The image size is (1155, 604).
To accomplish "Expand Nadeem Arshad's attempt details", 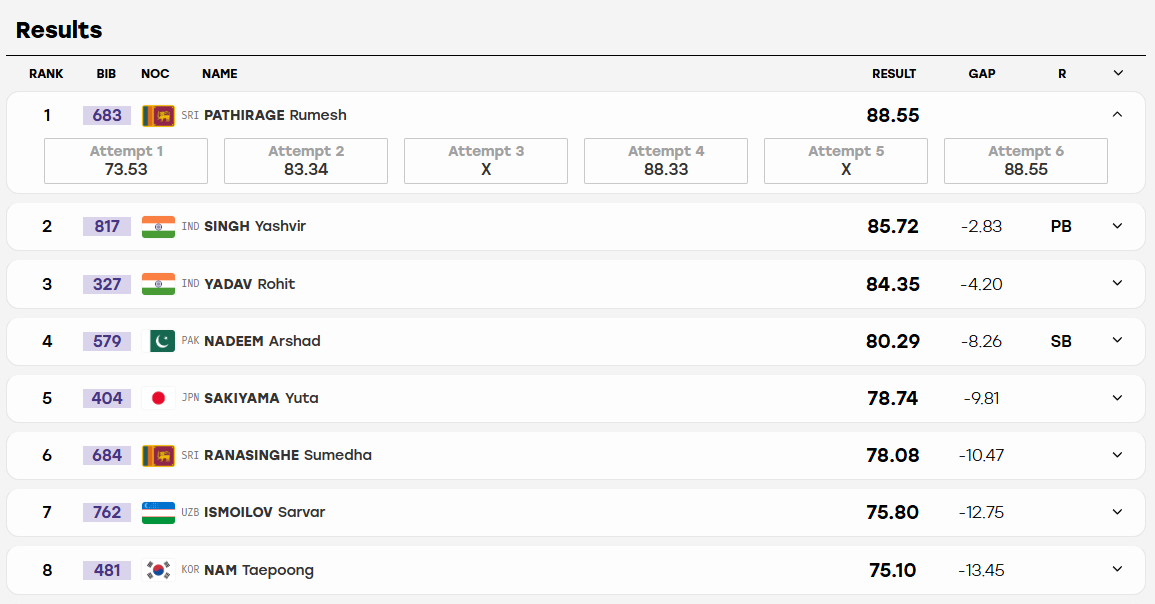I will [x=1117, y=340].
